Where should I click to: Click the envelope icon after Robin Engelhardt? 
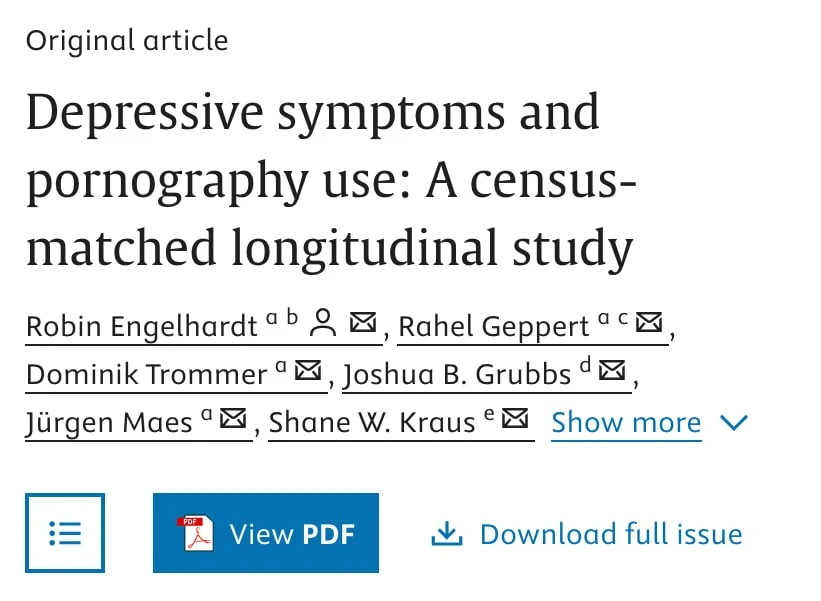coord(363,322)
